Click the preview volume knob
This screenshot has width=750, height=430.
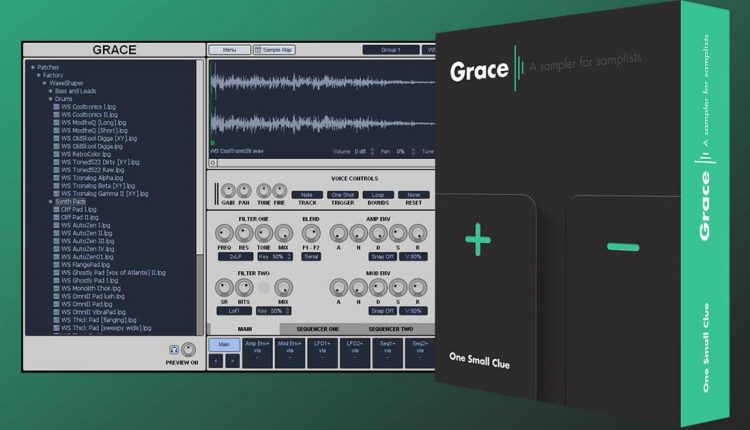[x=187, y=348]
